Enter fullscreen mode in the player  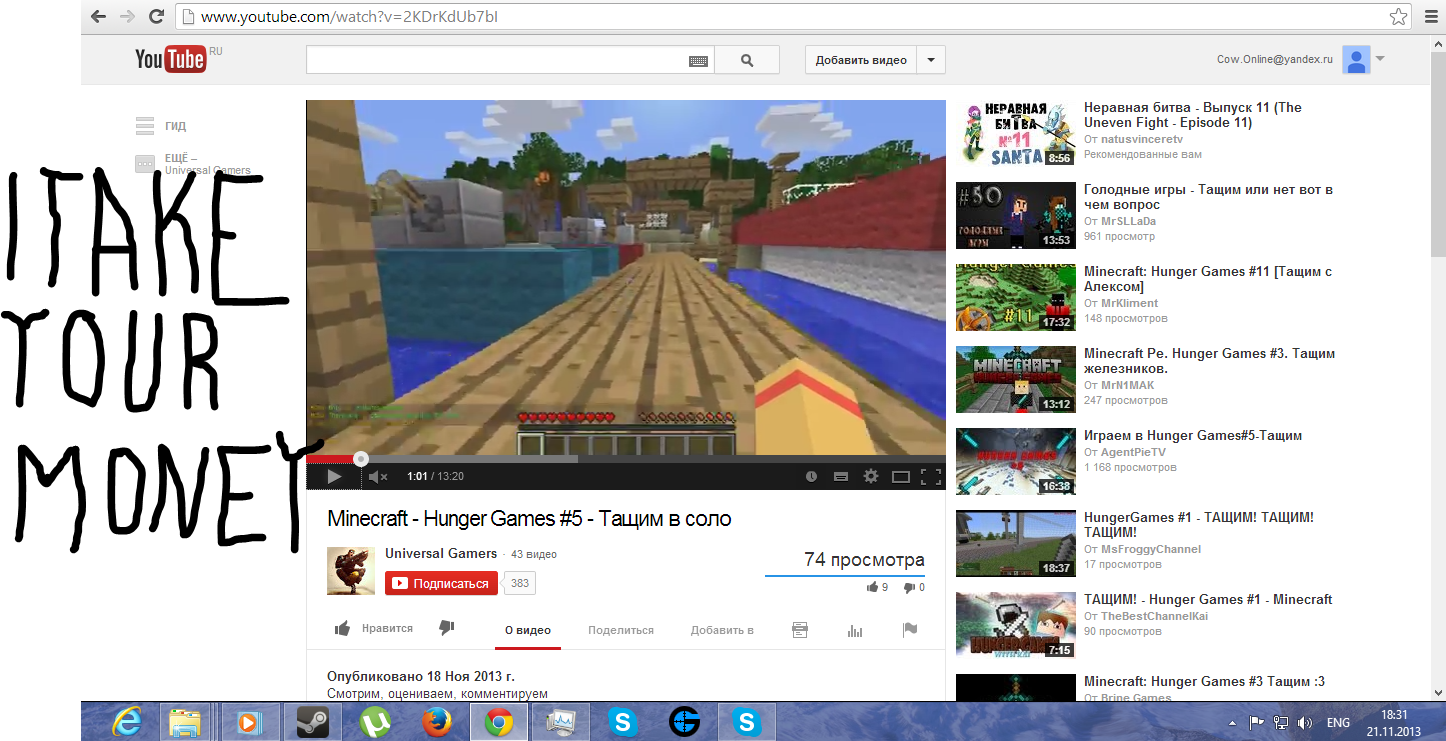pyautogui.click(x=931, y=476)
